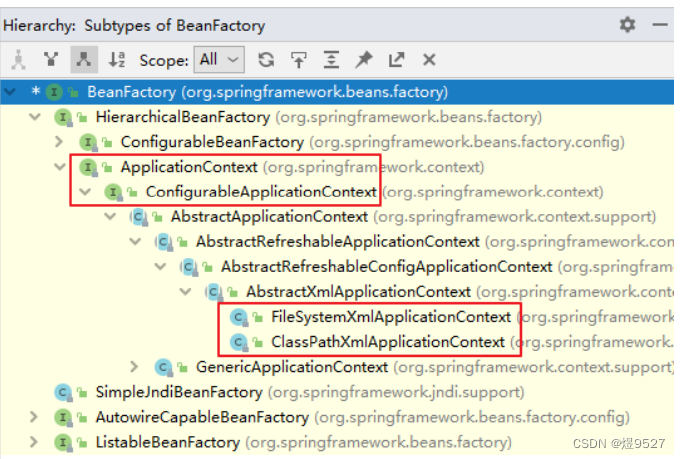Image resolution: width=680 pixels, height=459 pixels.
Task: Click the interface icon beside HierarchicalBeanFactory
Action: click(x=63, y=118)
